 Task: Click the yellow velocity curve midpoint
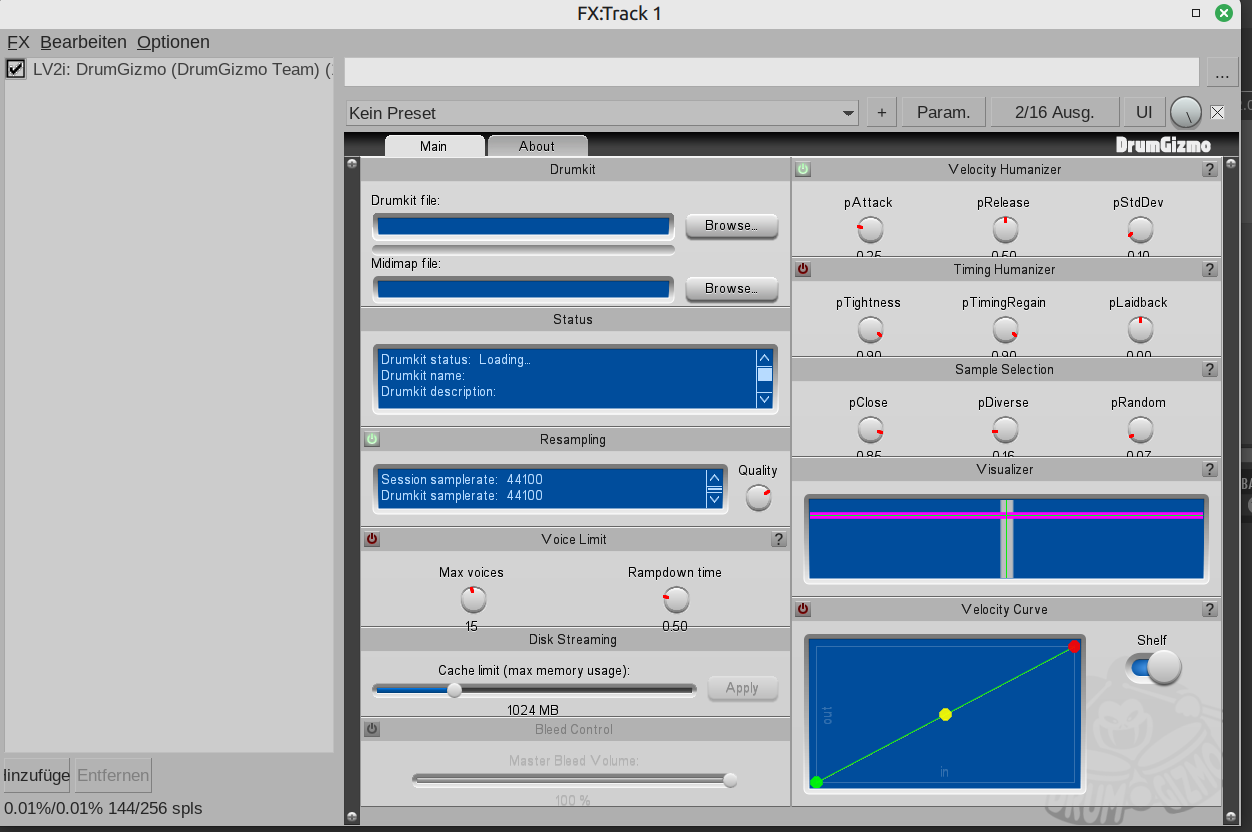click(945, 714)
